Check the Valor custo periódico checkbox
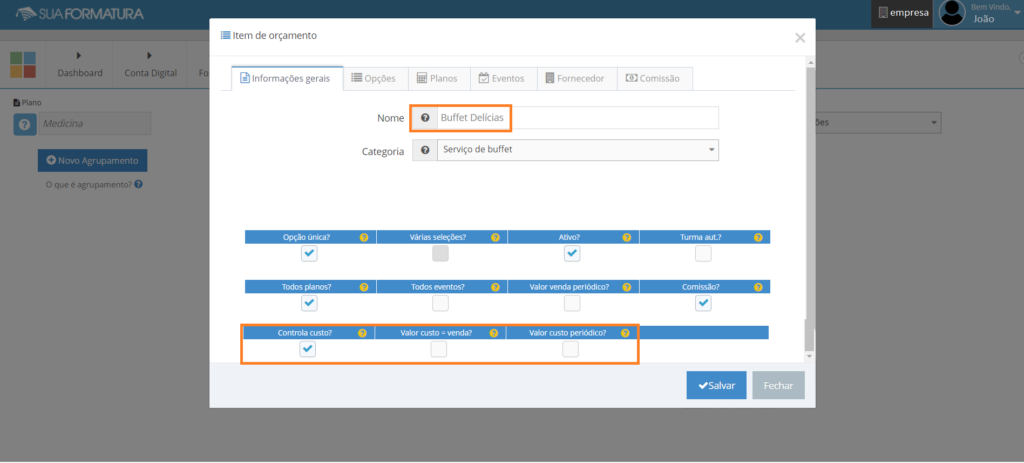This screenshot has height=463, width=1024. pos(571,349)
